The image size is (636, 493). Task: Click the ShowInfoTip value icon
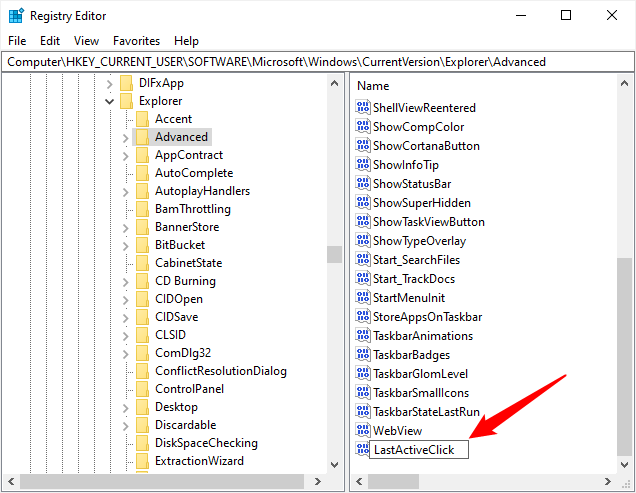point(363,165)
